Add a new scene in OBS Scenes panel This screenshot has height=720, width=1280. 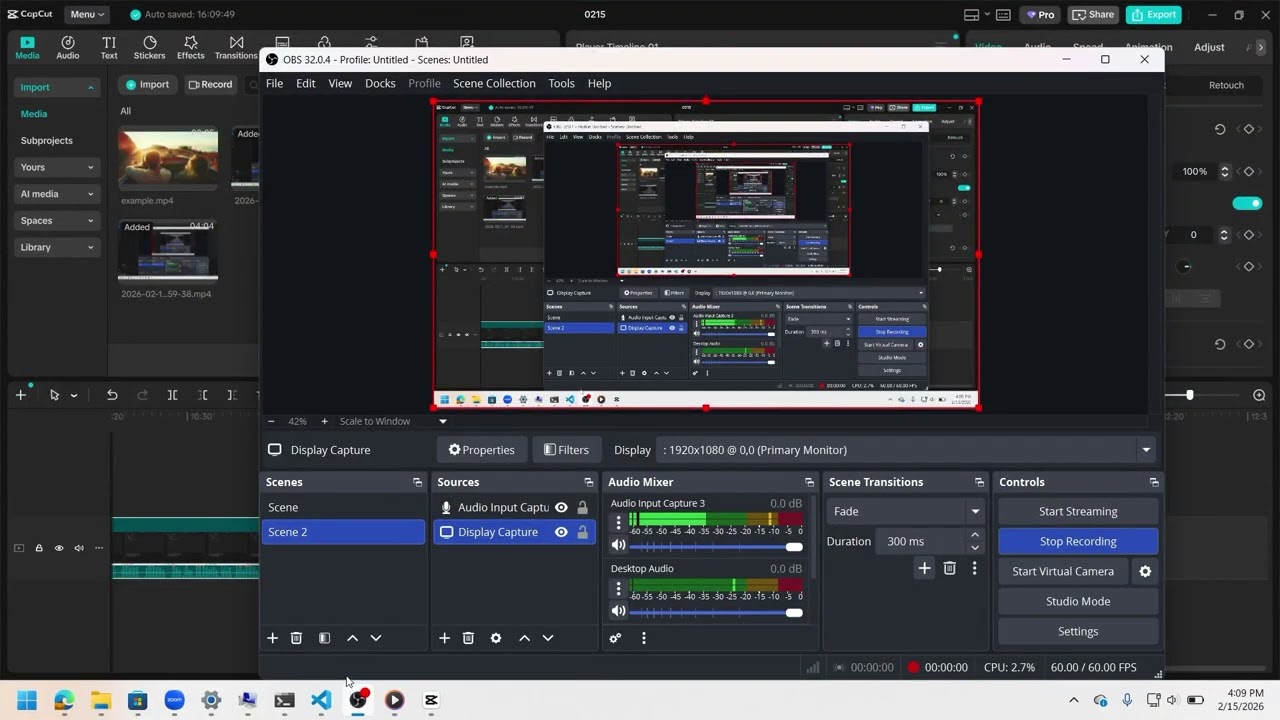(x=272, y=638)
